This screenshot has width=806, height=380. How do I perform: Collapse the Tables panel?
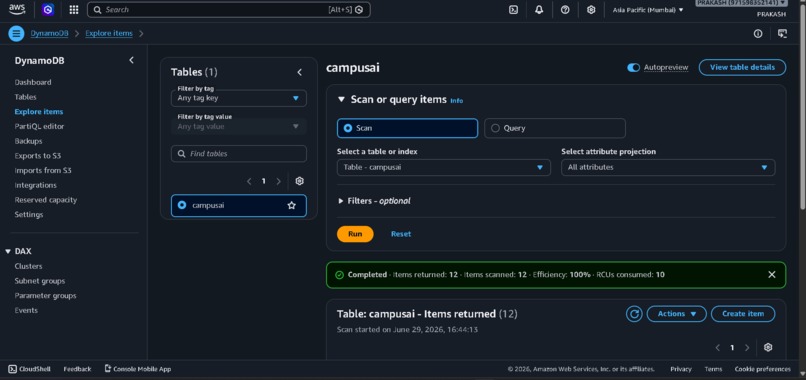click(300, 73)
